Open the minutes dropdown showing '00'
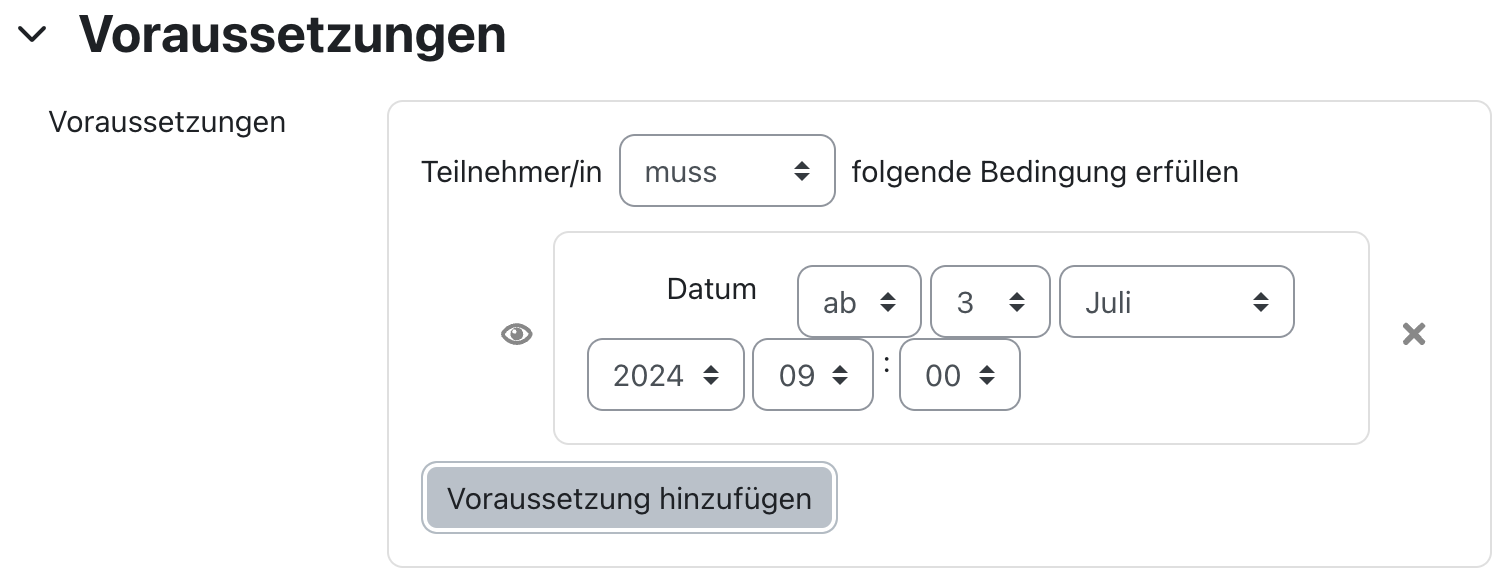 click(959, 375)
